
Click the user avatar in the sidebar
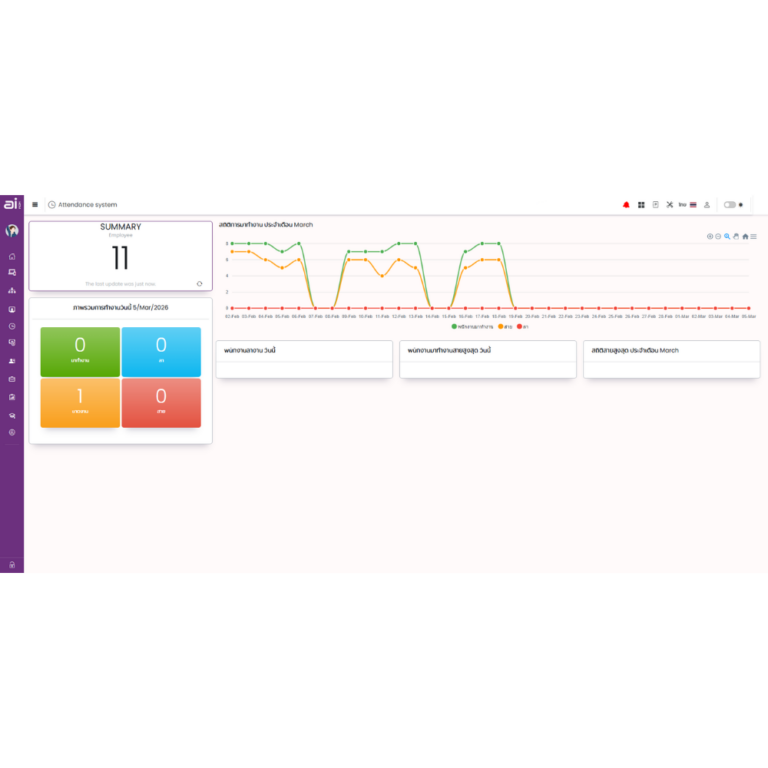pyautogui.click(x=12, y=231)
